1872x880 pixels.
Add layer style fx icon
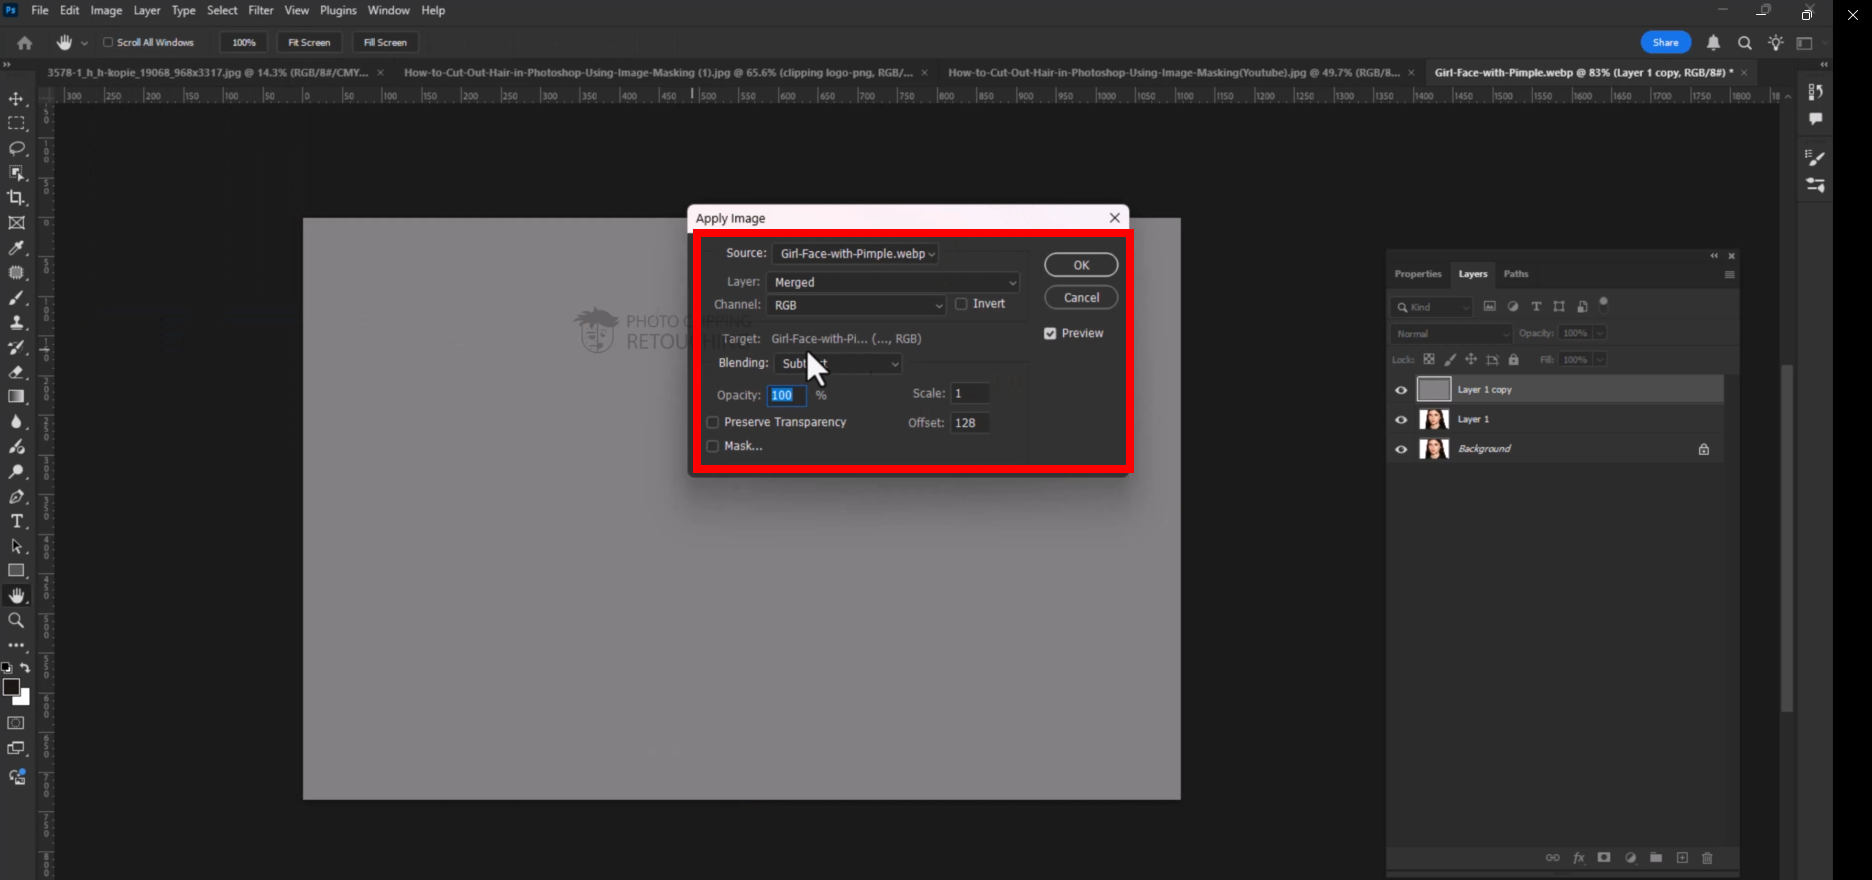coord(1579,858)
